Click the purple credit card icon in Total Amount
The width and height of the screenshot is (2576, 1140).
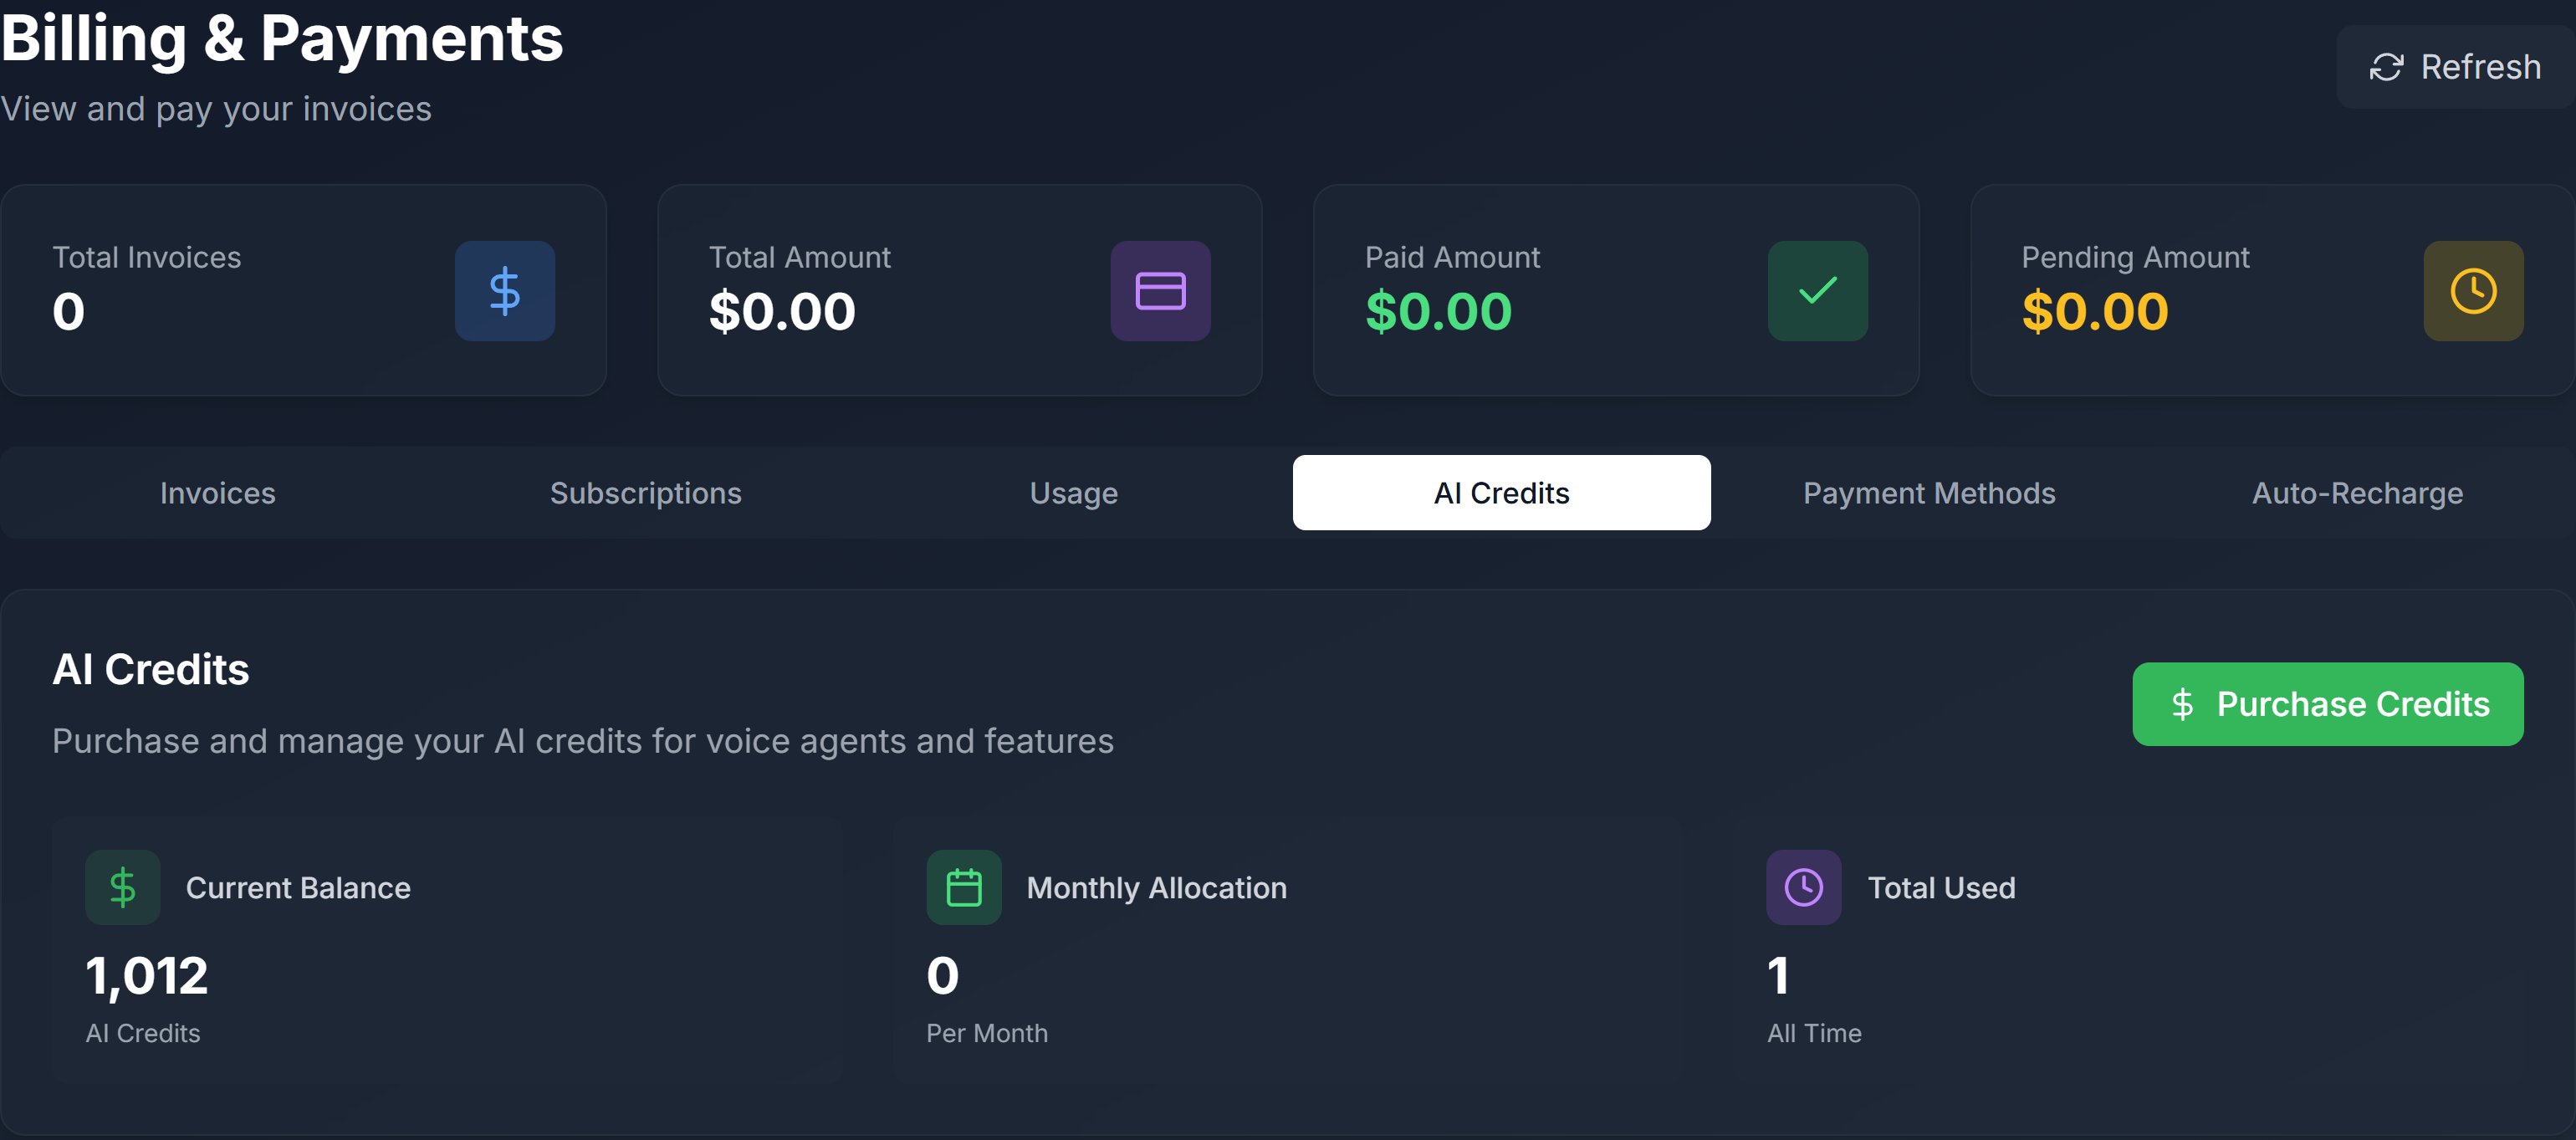coord(1160,290)
